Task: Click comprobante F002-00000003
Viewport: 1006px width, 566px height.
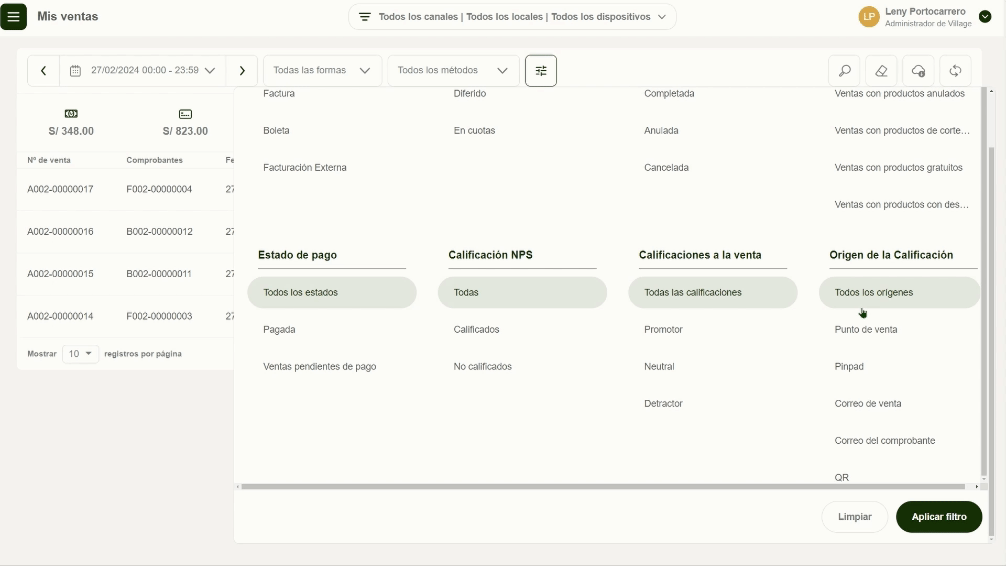Action: click(x=159, y=316)
